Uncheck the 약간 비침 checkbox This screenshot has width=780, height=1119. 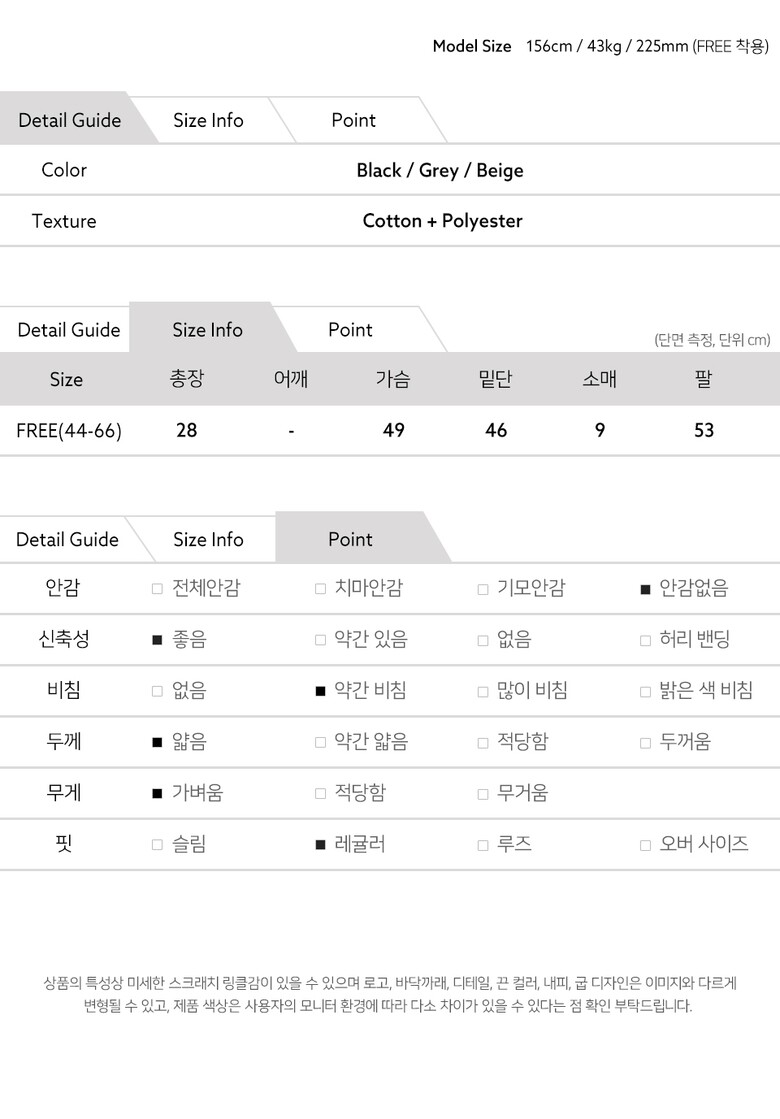coord(320,691)
